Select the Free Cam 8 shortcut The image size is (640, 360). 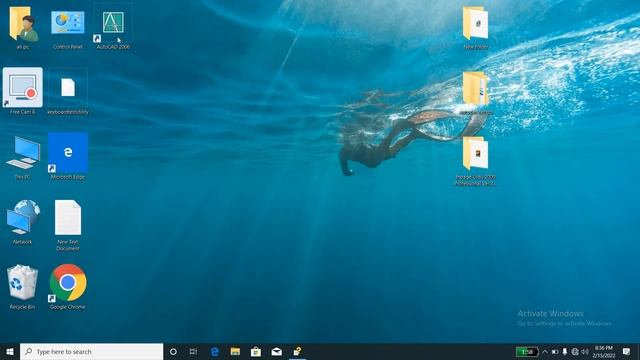tap(22, 91)
